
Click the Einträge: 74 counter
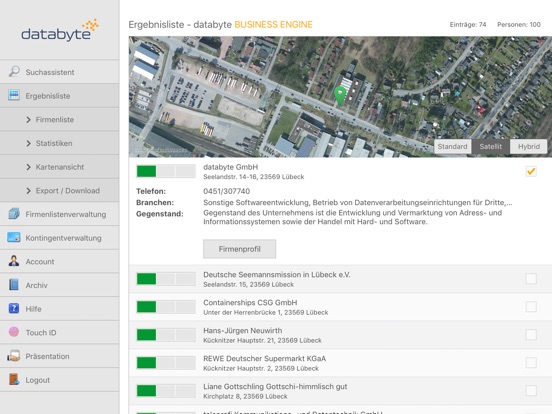[x=468, y=25]
